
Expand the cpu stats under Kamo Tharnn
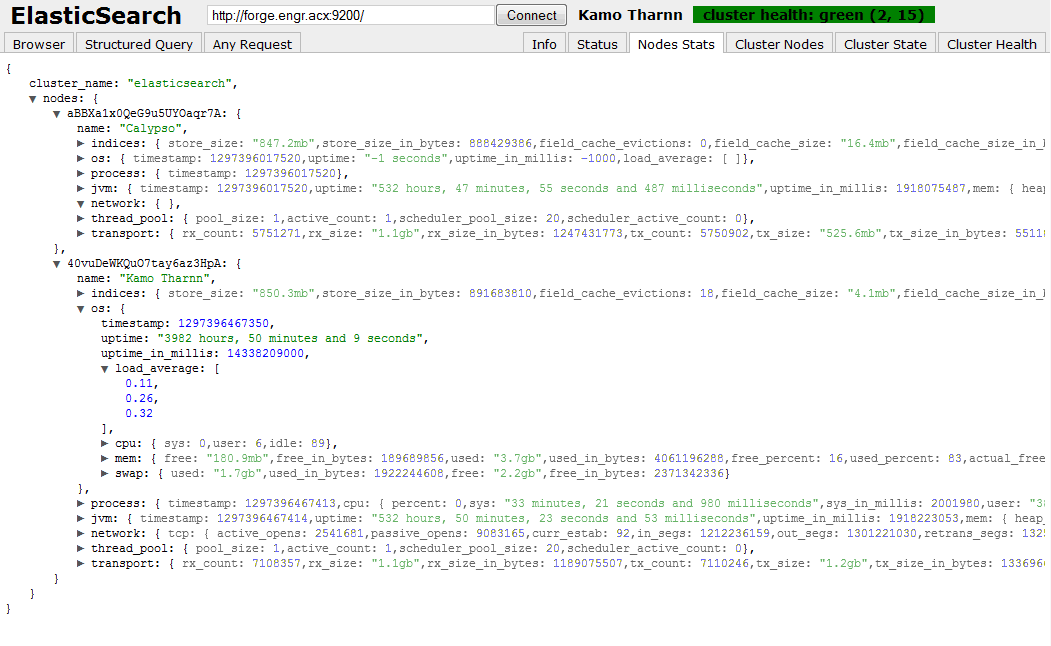coord(106,443)
